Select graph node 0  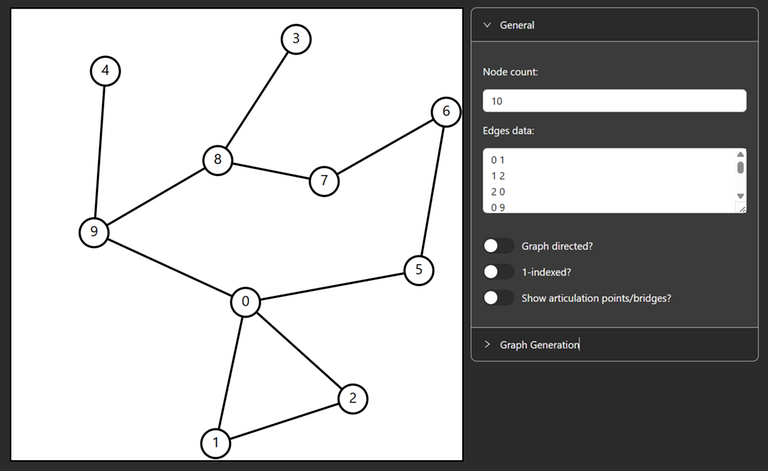click(x=245, y=302)
